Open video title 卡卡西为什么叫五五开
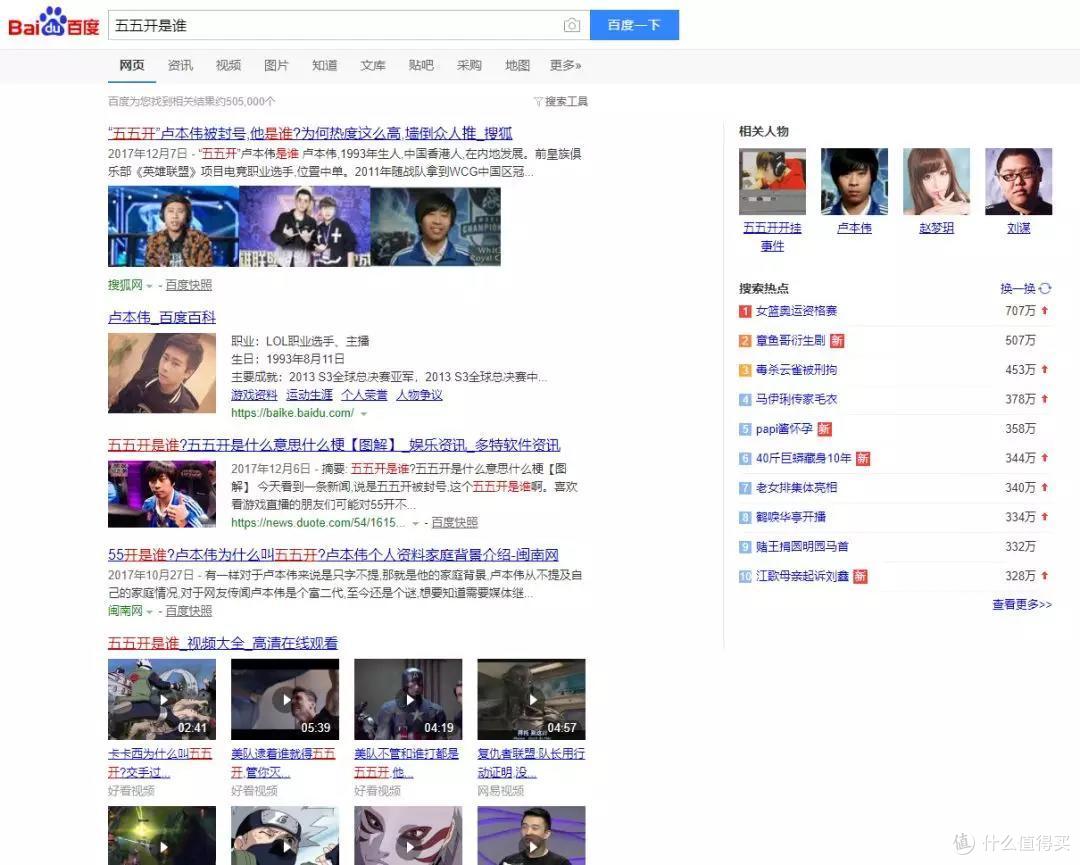 [160, 763]
